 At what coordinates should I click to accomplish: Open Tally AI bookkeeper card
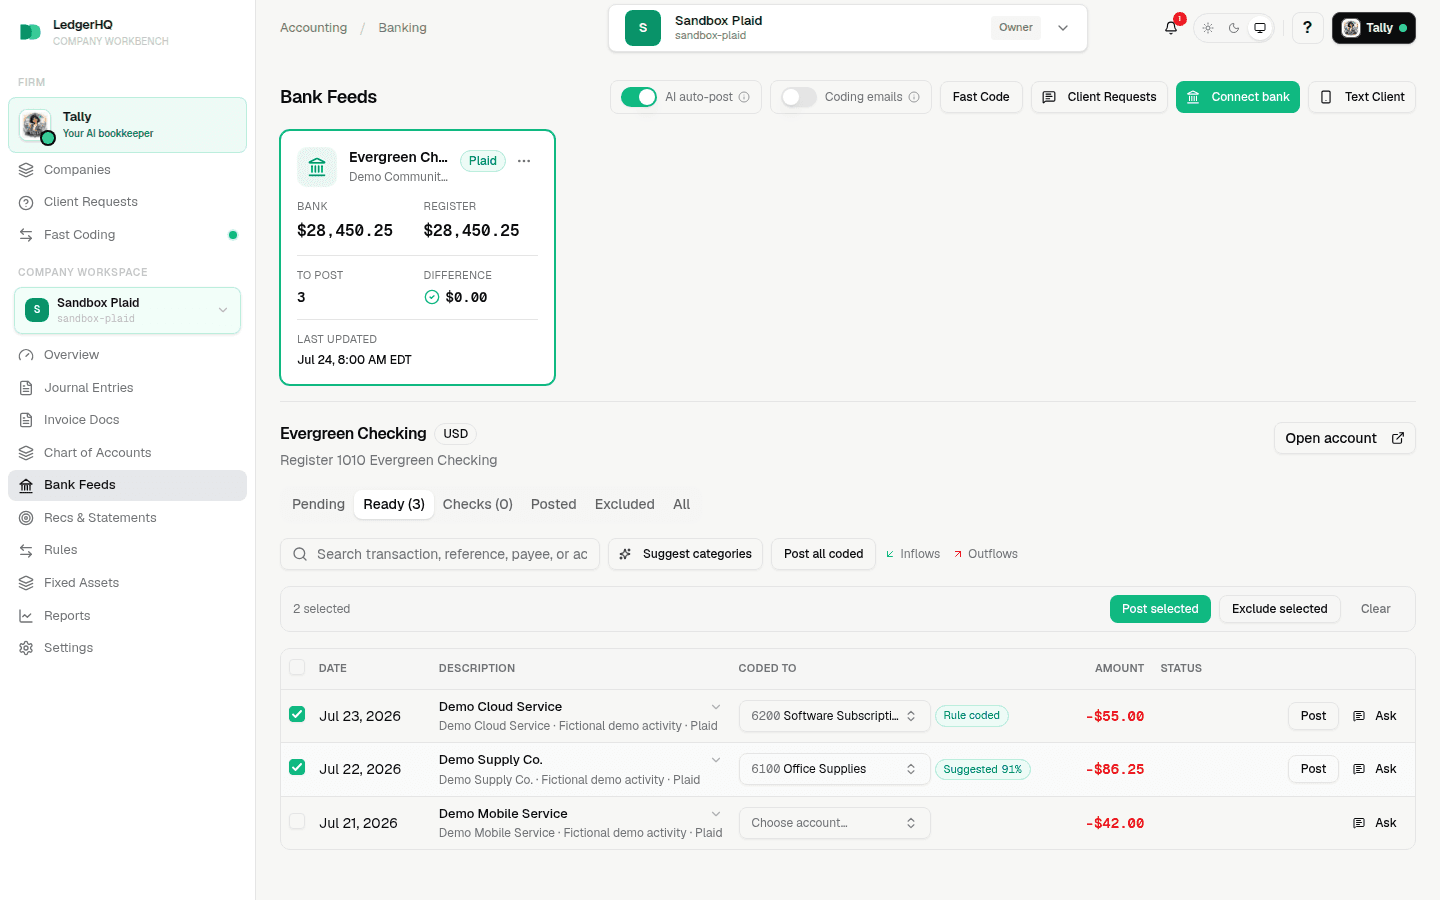(x=127, y=125)
